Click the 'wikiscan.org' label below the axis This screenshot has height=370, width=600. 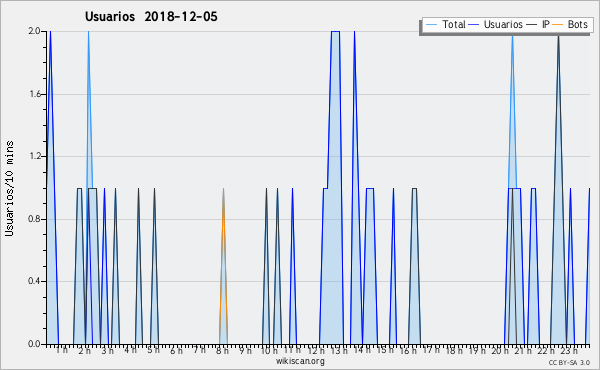(300, 361)
